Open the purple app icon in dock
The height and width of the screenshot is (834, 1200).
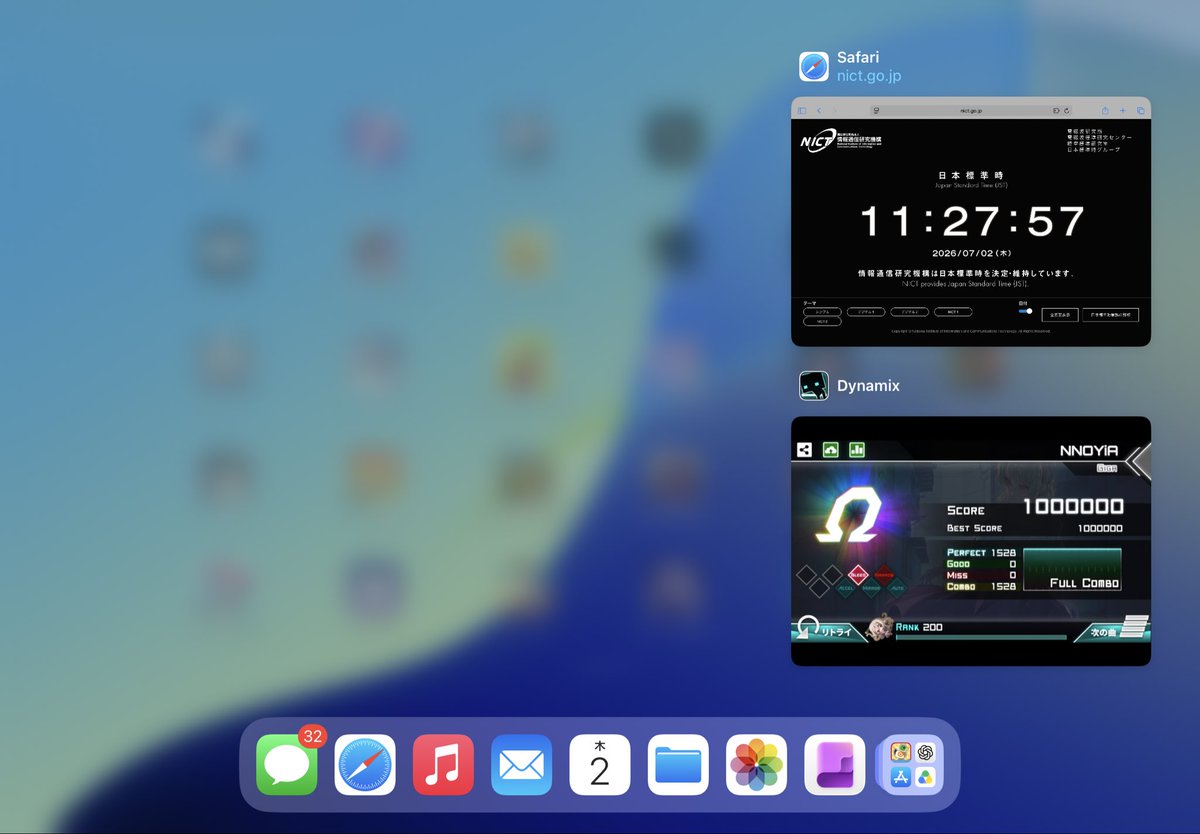click(x=834, y=765)
